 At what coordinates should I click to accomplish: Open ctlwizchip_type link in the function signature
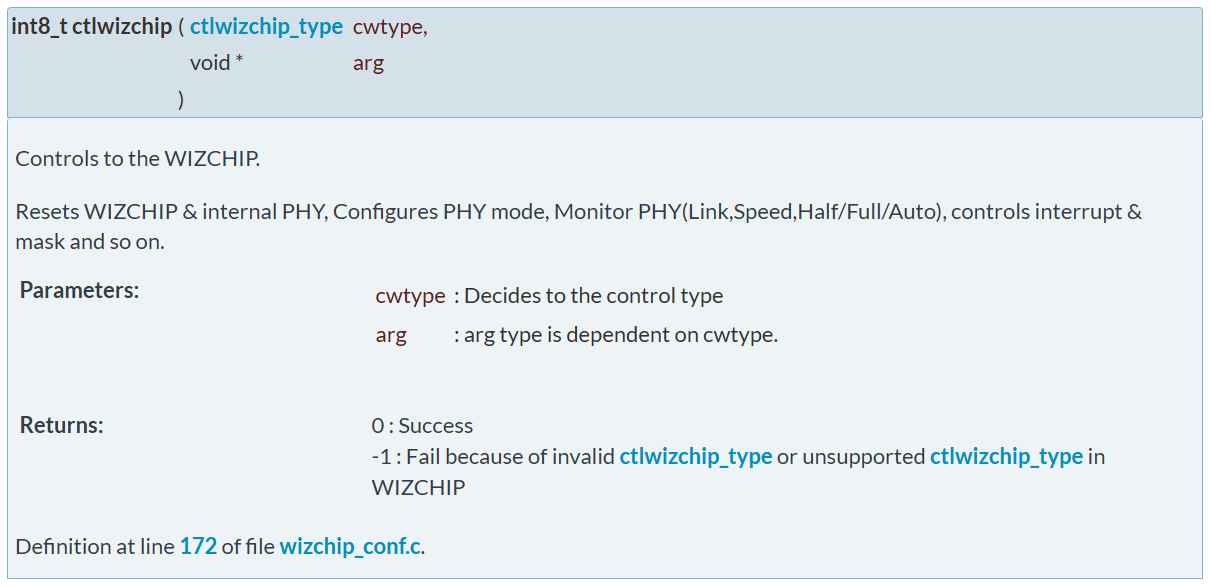(266, 27)
